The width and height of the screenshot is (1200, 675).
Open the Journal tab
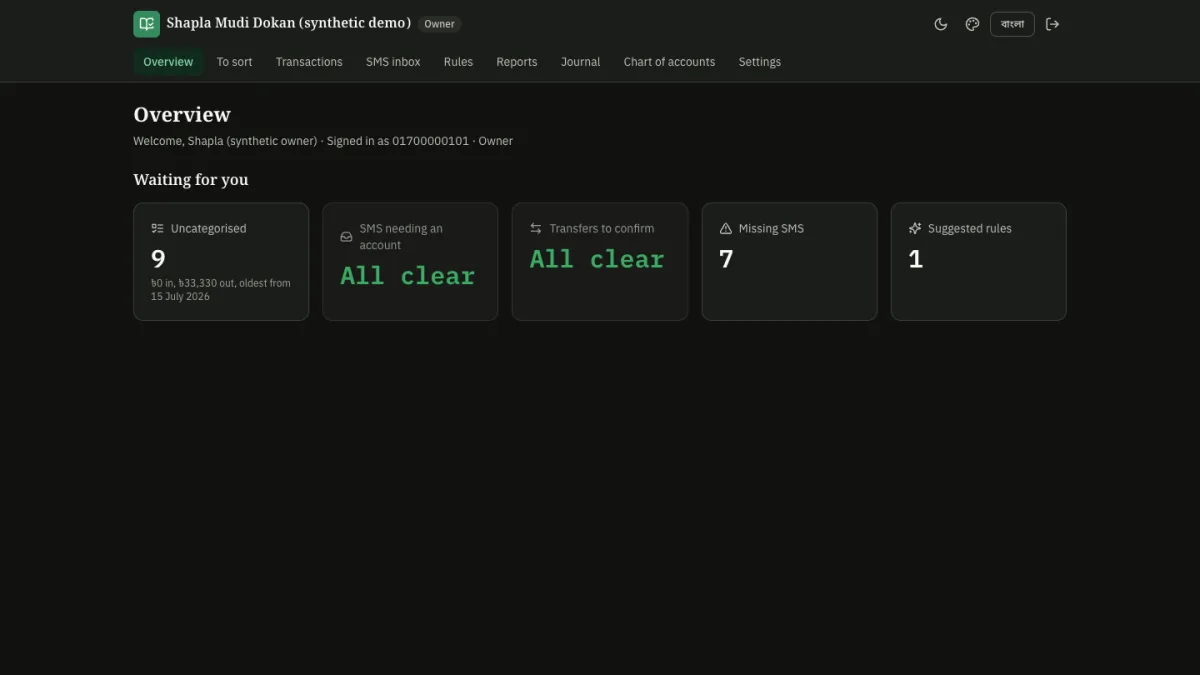tap(580, 62)
